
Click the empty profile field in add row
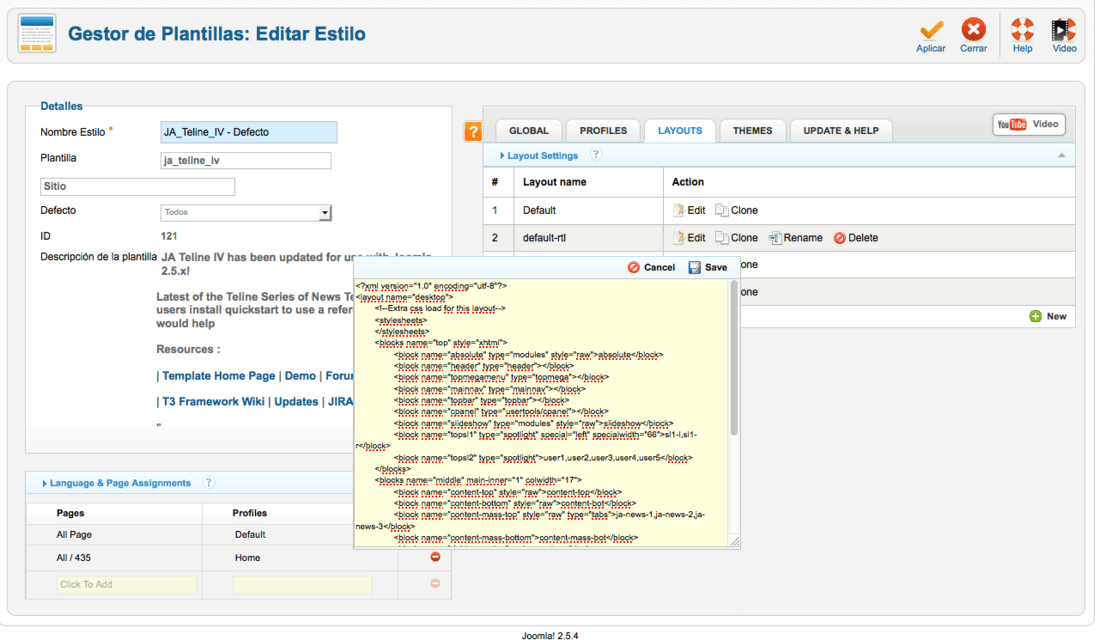point(302,585)
